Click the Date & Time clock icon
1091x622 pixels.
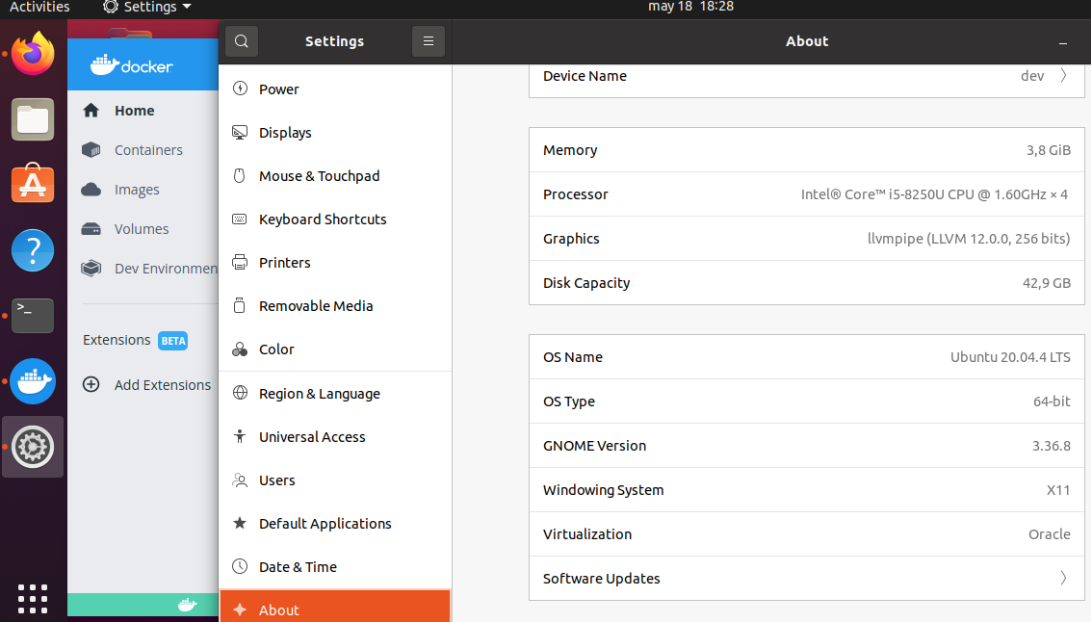[240, 566]
